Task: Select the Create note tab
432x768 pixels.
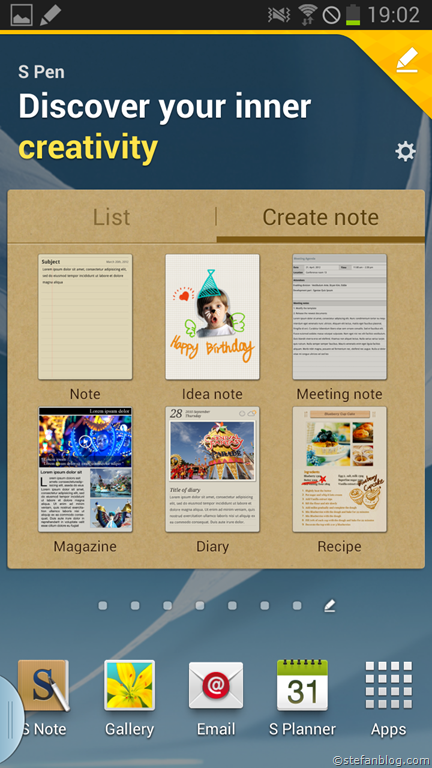Action: point(320,217)
